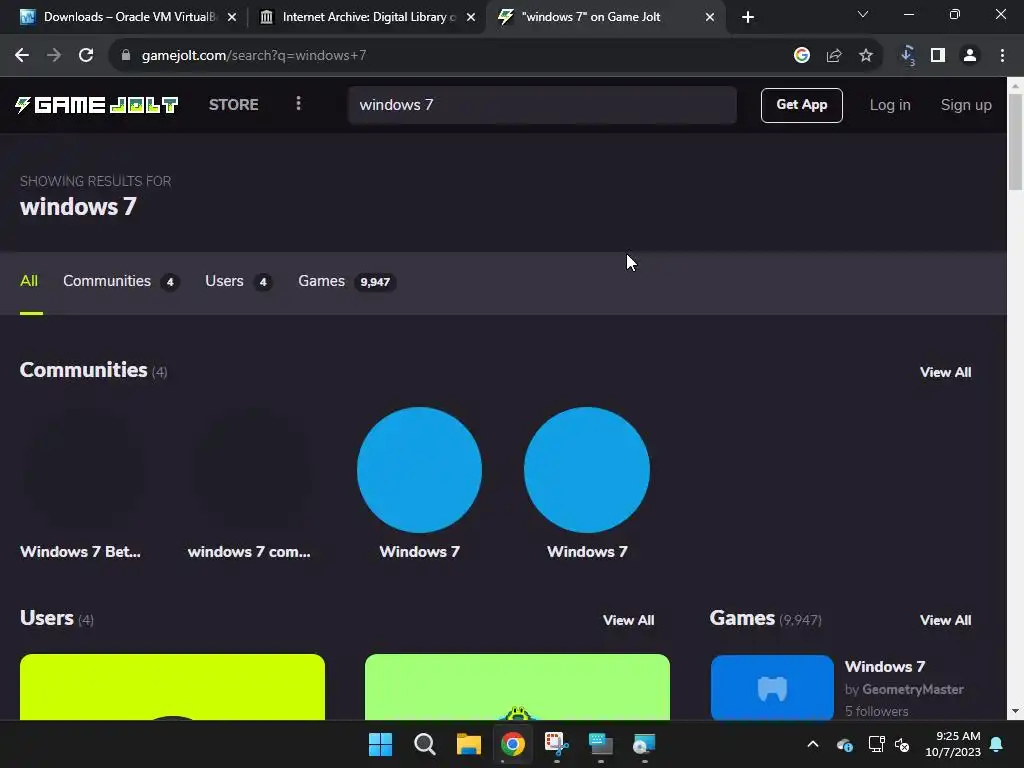Focus the Game Jolt search field
Screen dimensions: 1024x768
coord(542,105)
